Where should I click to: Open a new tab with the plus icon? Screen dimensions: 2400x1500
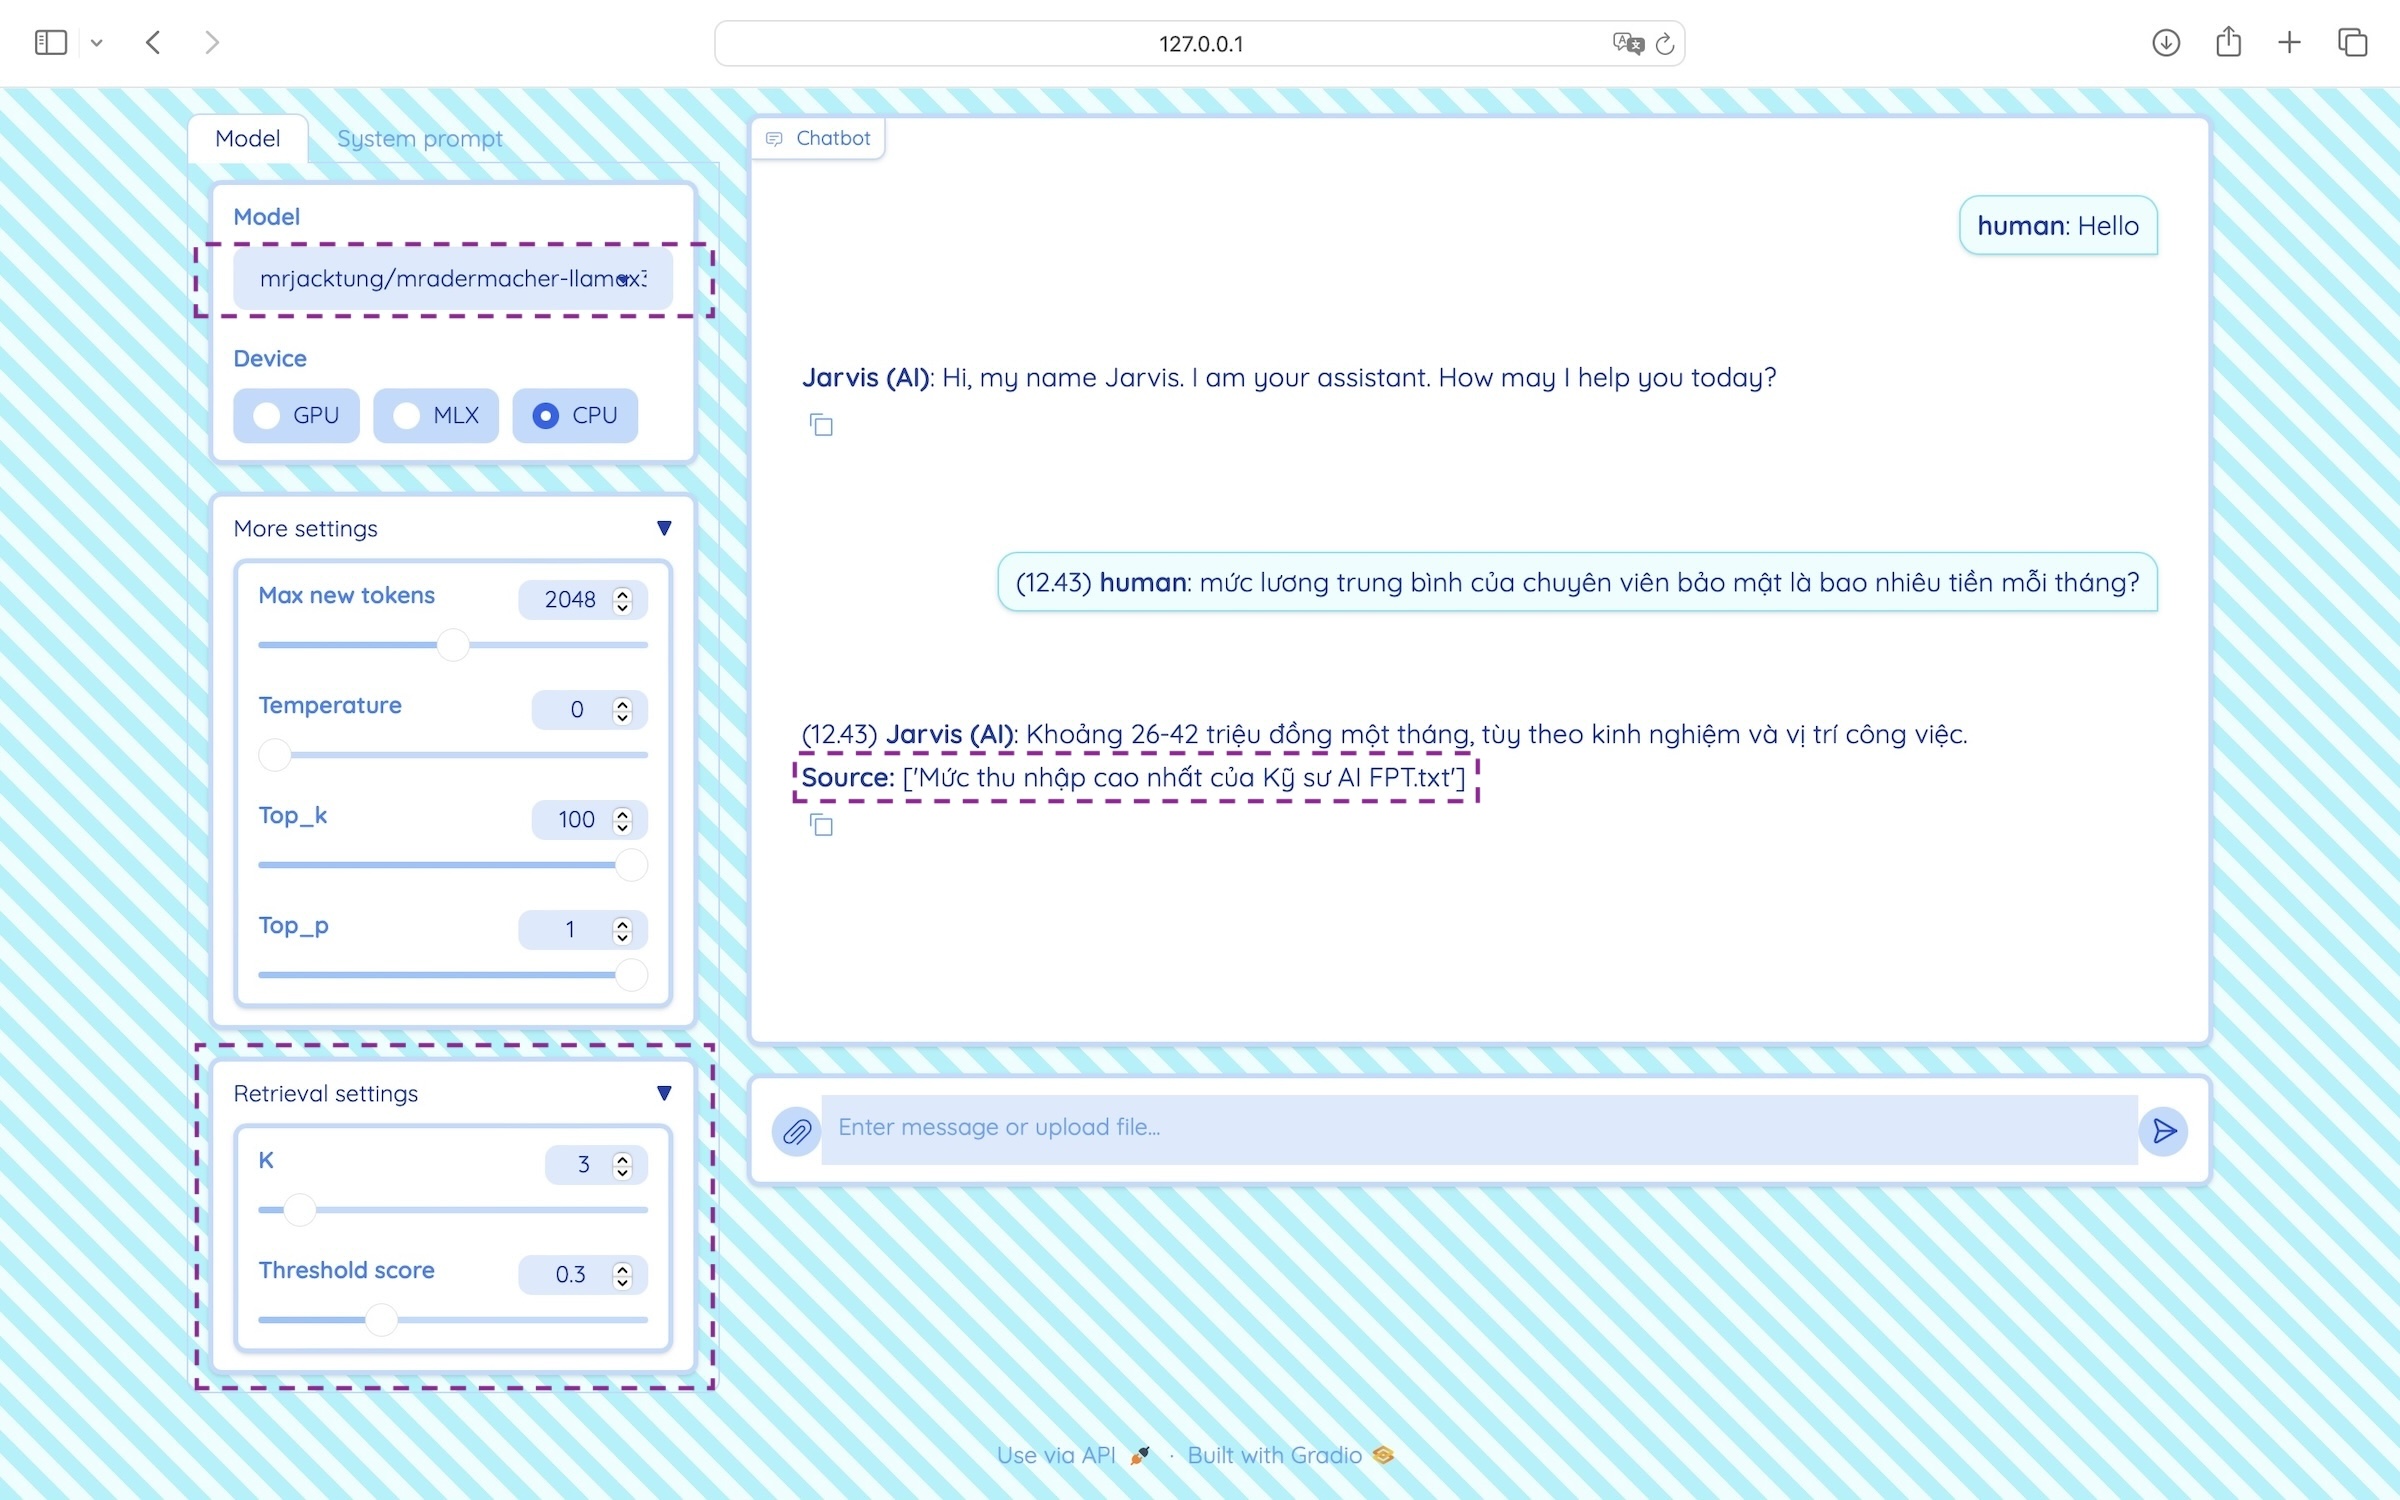click(x=2289, y=42)
